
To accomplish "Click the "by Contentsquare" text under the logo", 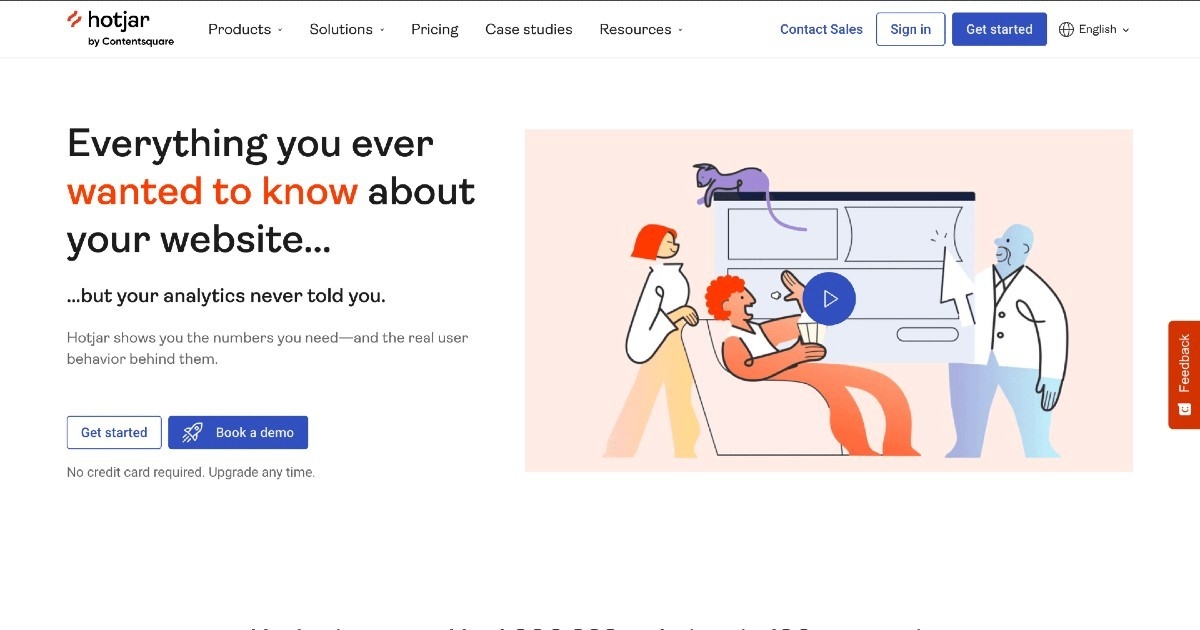I will 131,42.
